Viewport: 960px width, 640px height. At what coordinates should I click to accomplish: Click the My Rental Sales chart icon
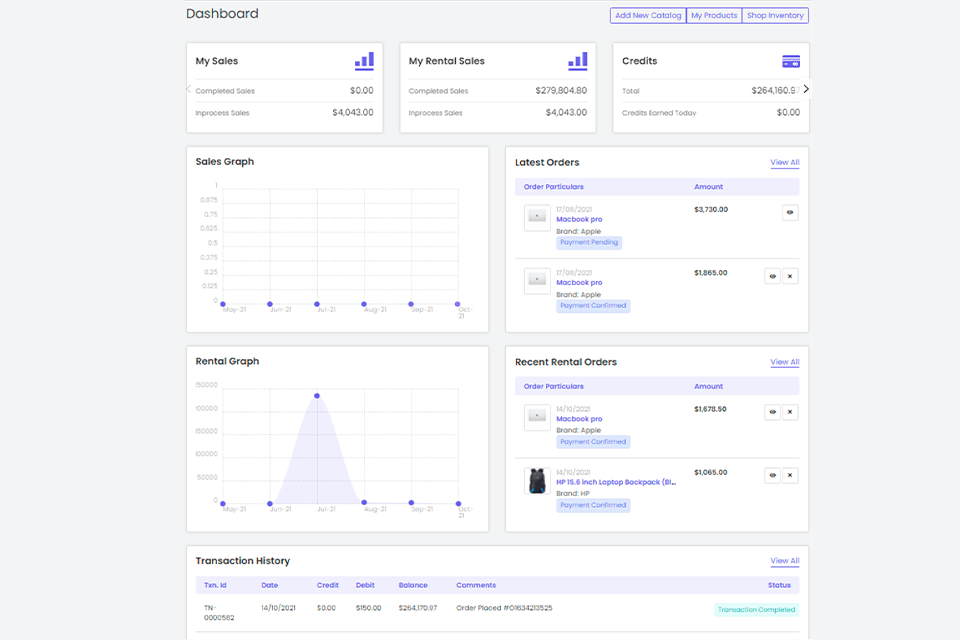pos(577,61)
